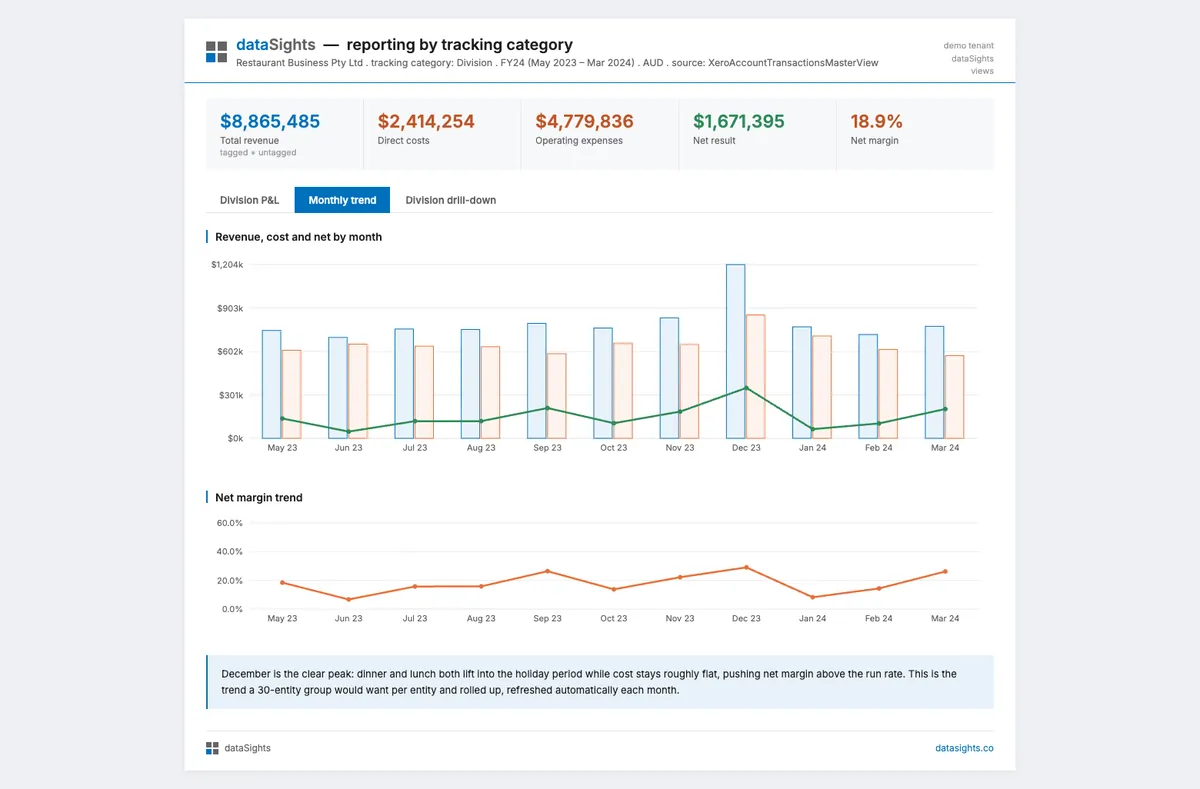Click the Direct costs $2,414,254 card
1200x789 pixels.
click(442, 134)
